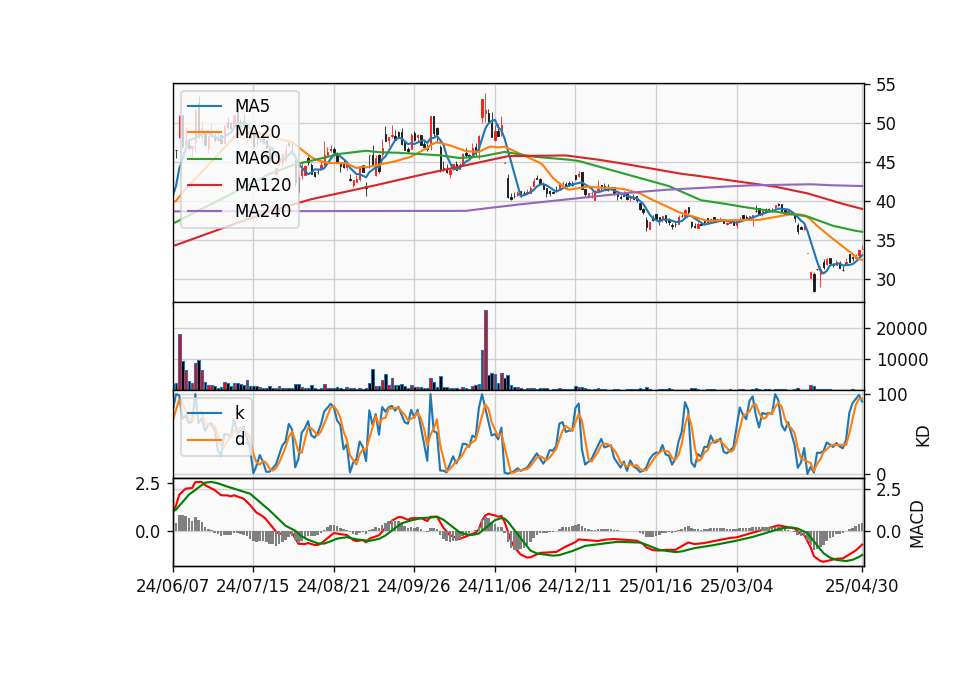Click the 24/11/06 date axis label
The width and height of the screenshot is (960, 690).
(x=495, y=586)
